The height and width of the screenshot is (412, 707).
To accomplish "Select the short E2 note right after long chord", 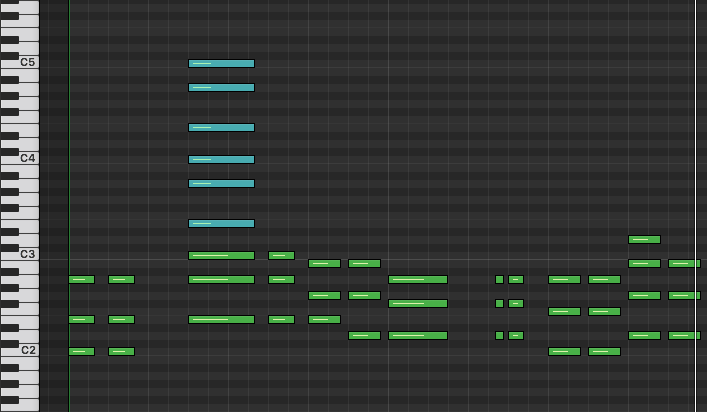I will click(281, 320).
